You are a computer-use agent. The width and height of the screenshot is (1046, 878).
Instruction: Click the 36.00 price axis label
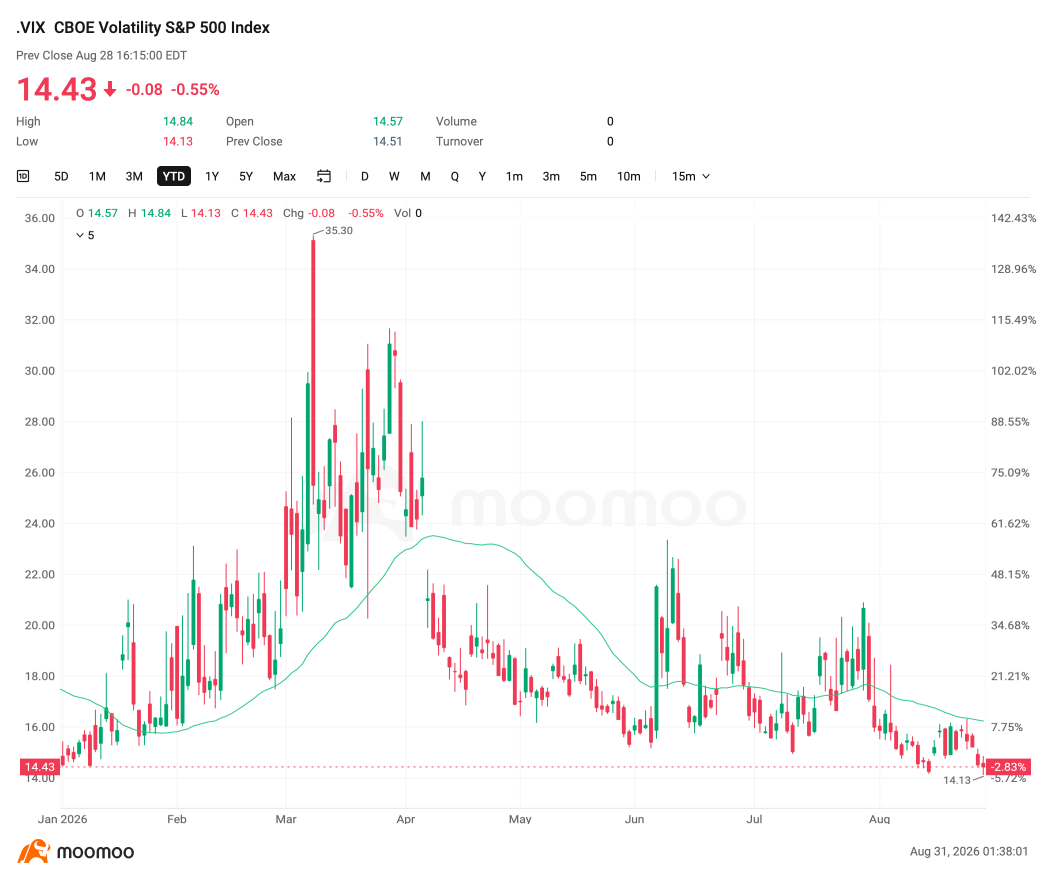(39, 218)
